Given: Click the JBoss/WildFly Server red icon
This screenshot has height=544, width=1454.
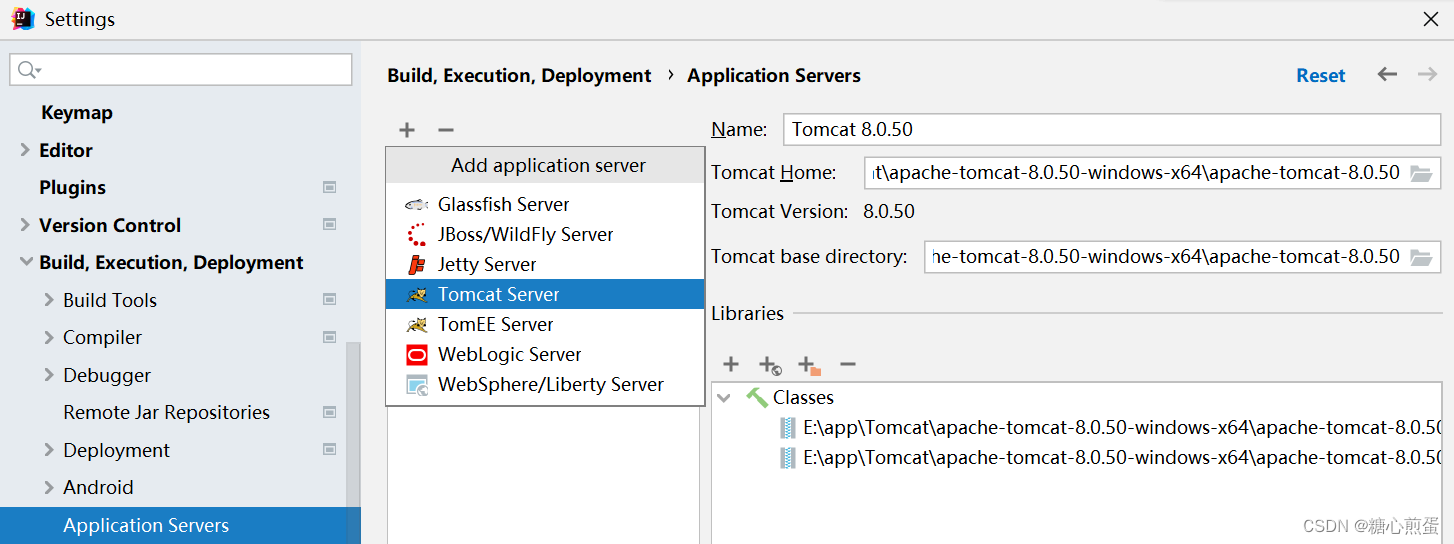Looking at the screenshot, I should (417, 234).
